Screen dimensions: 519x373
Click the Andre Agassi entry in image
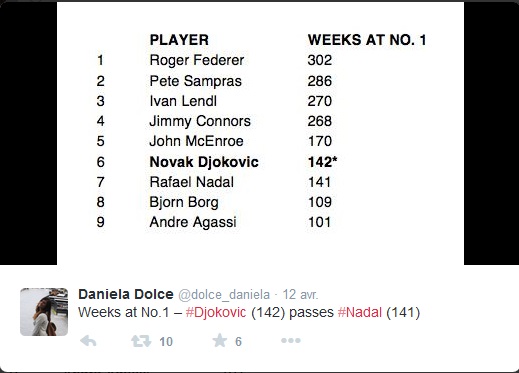point(193,222)
